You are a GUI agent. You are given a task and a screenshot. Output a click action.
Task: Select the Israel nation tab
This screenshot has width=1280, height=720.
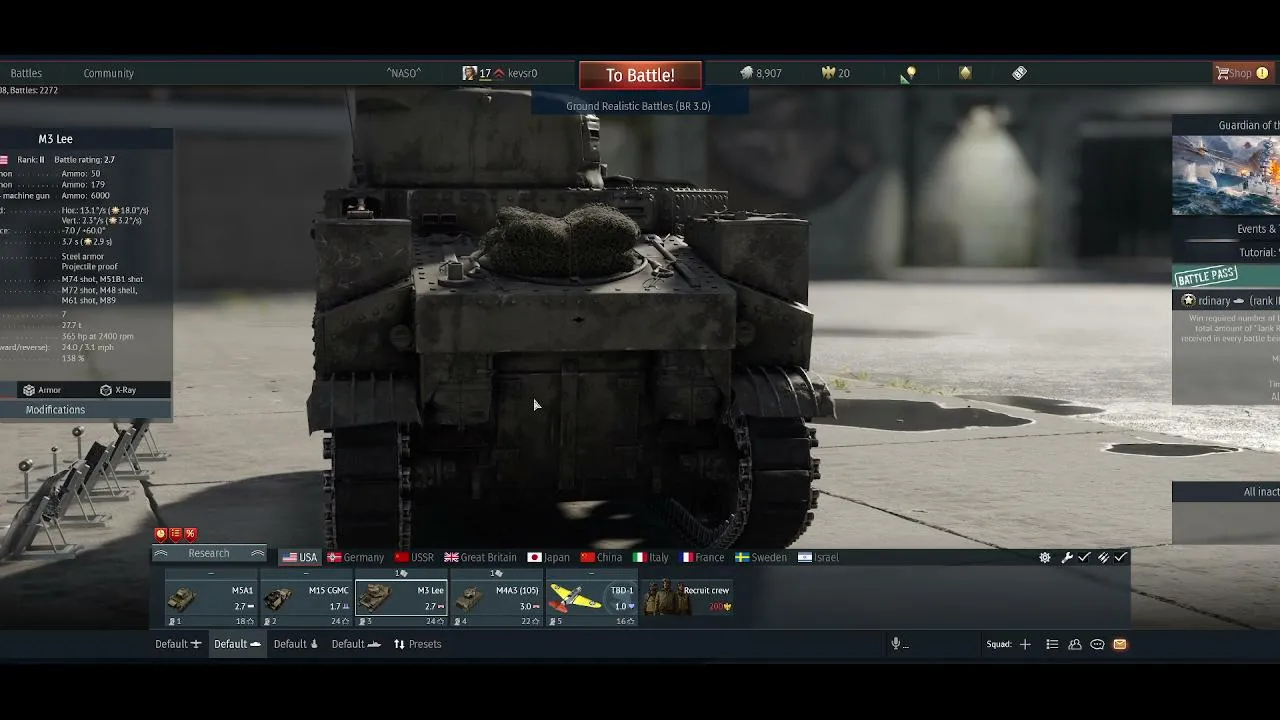(x=819, y=557)
